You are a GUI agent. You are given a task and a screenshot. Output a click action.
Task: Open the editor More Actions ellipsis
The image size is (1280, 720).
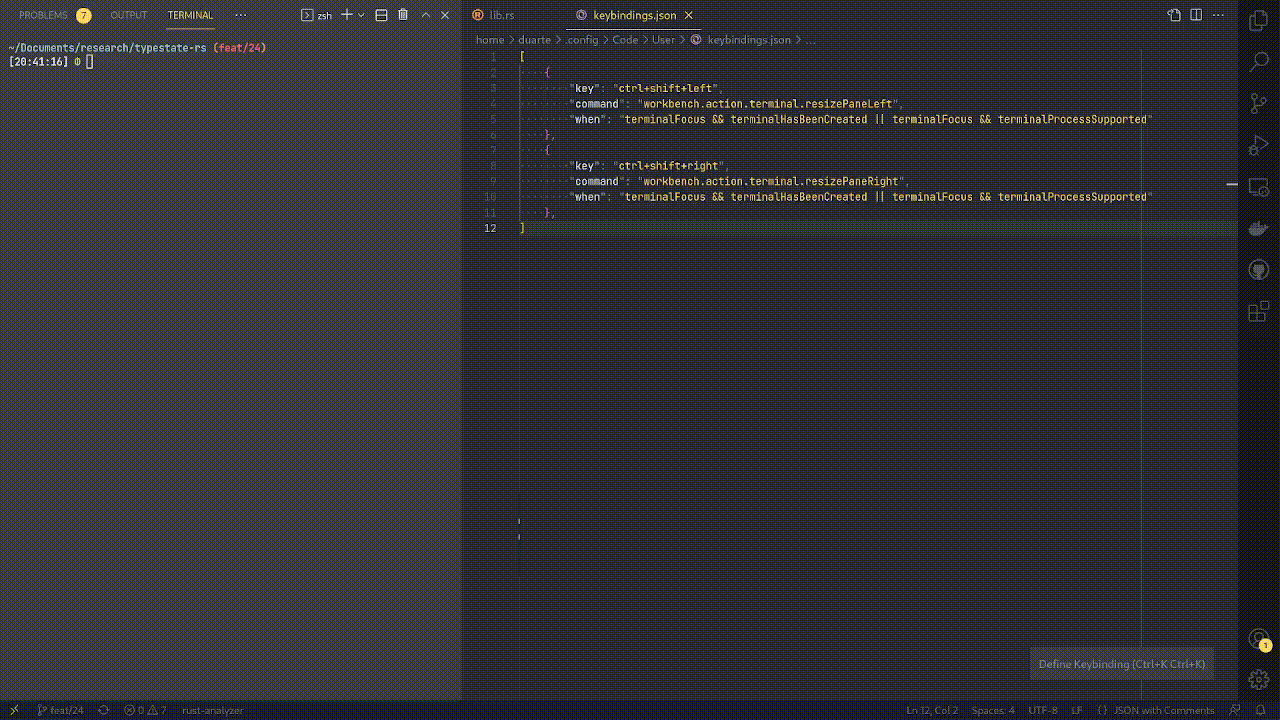[x=1218, y=15]
